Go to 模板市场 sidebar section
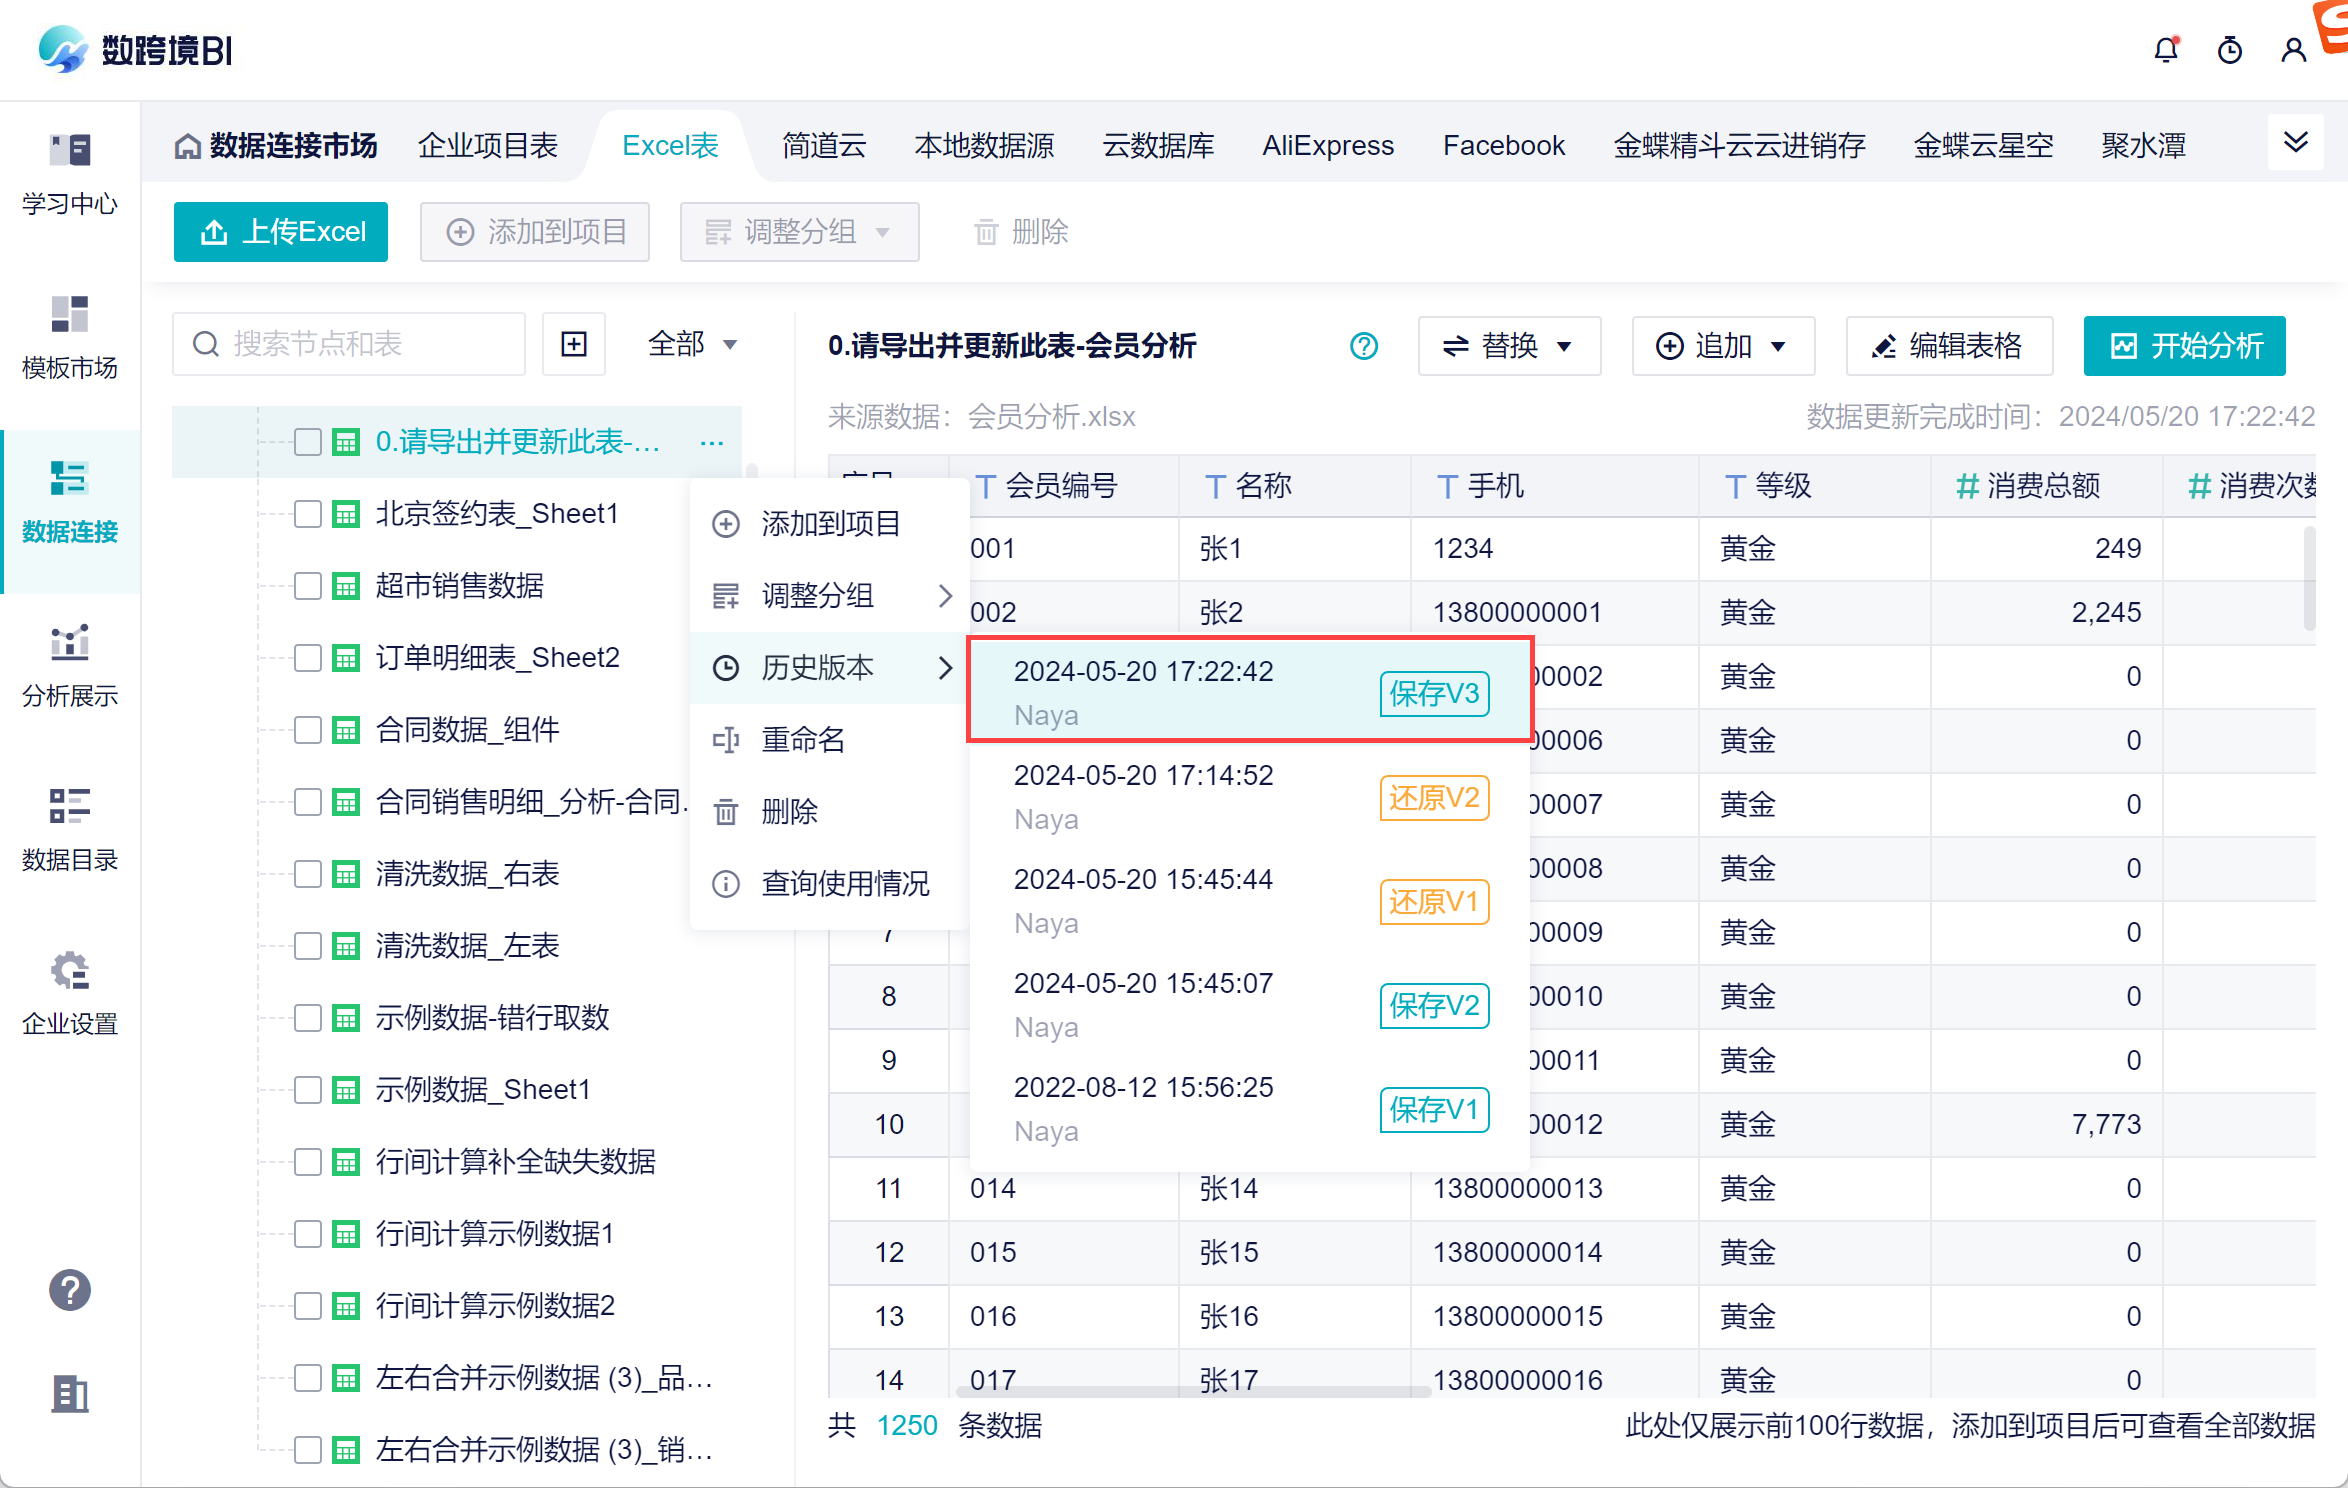The width and height of the screenshot is (2348, 1488). (x=69, y=338)
